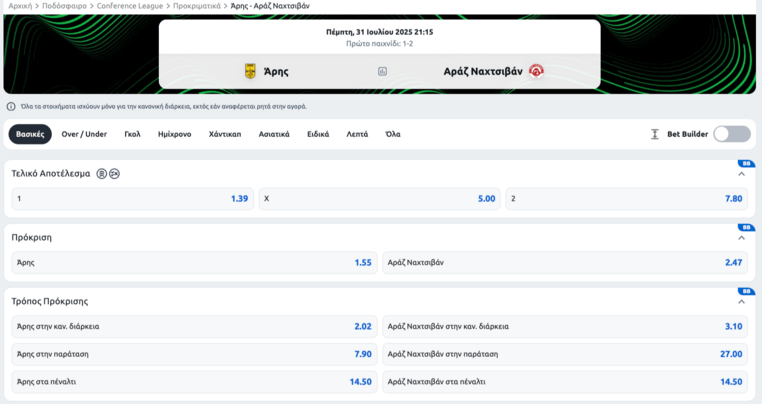Click BB badge on Τελικό Αποτέλεσμα section

pos(746,163)
